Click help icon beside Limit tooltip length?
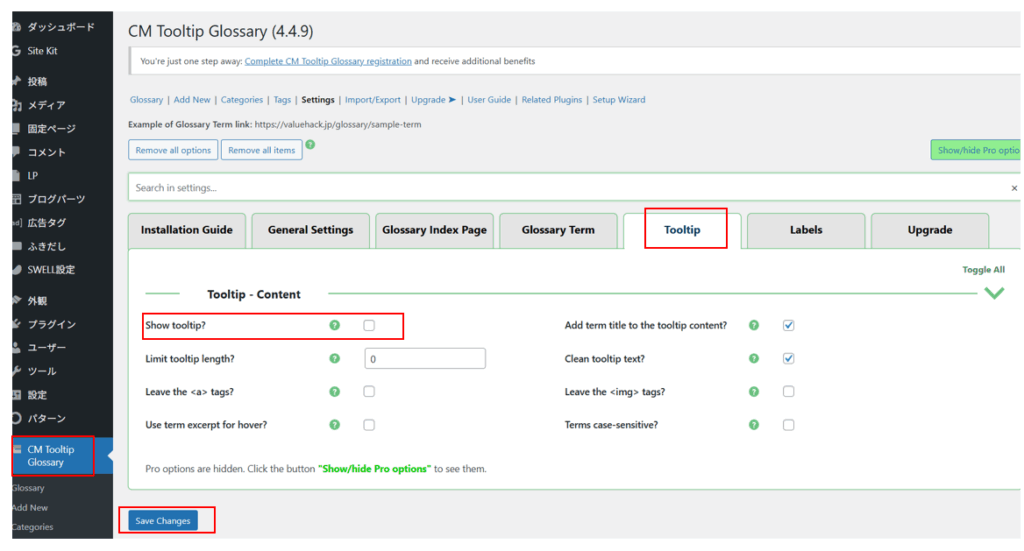 click(x=334, y=358)
